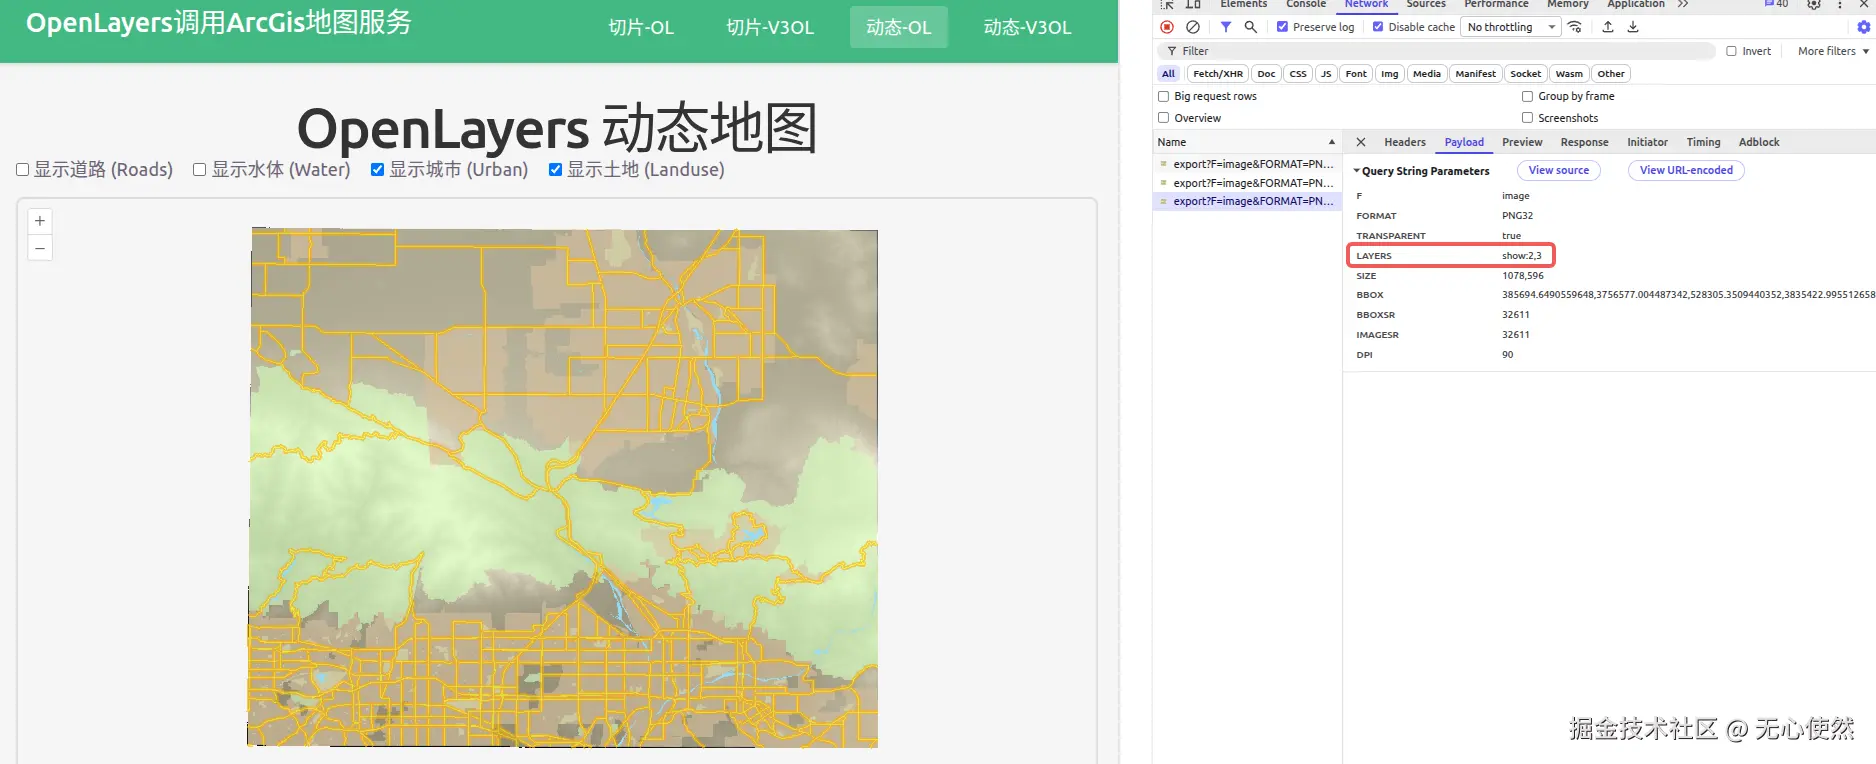1876x764 pixels.
Task: Open the Adblock tab
Action: click(1759, 142)
